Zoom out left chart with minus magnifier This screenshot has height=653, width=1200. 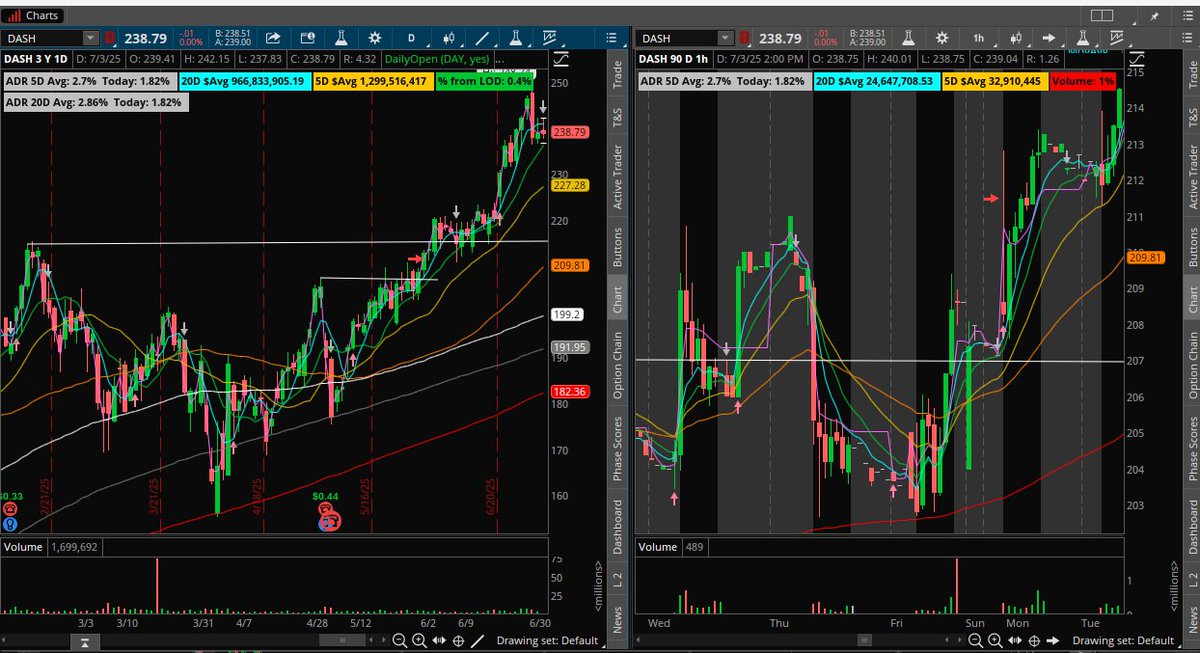(399, 640)
